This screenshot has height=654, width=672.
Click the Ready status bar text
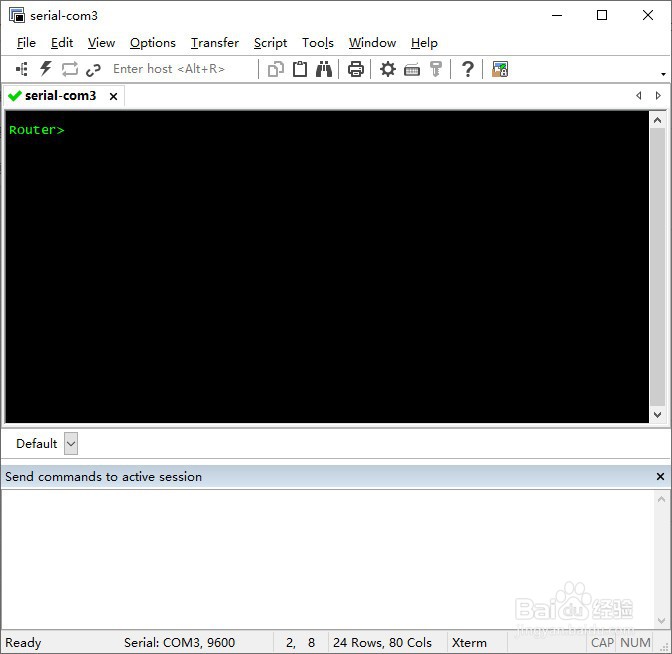[x=23, y=642]
